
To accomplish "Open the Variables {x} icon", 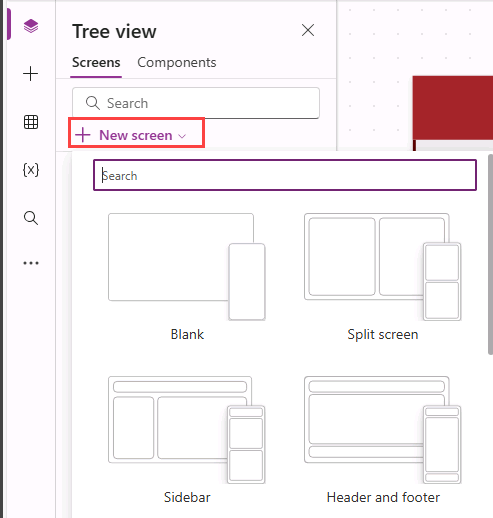I will 31,170.
